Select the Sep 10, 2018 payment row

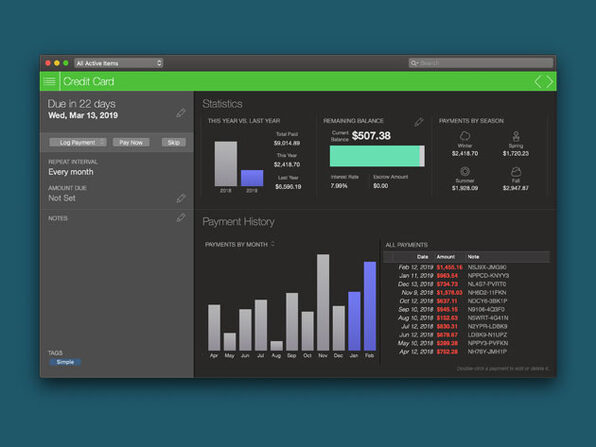[467, 309]
